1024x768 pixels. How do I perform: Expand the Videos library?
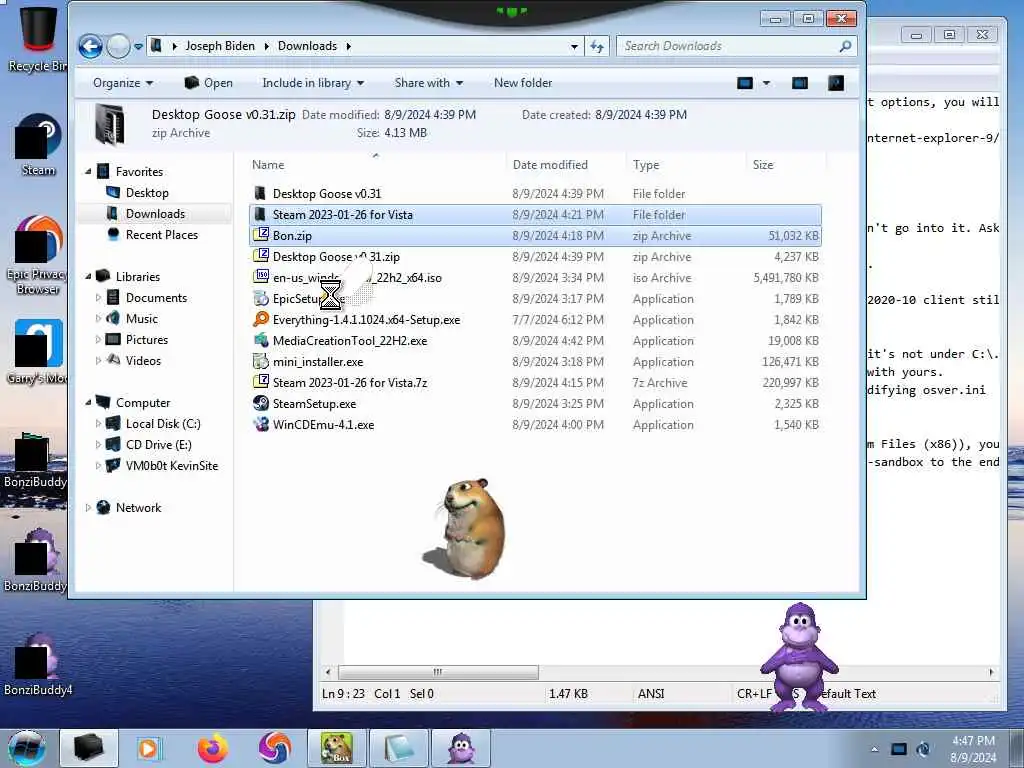(x=99, y=360)
